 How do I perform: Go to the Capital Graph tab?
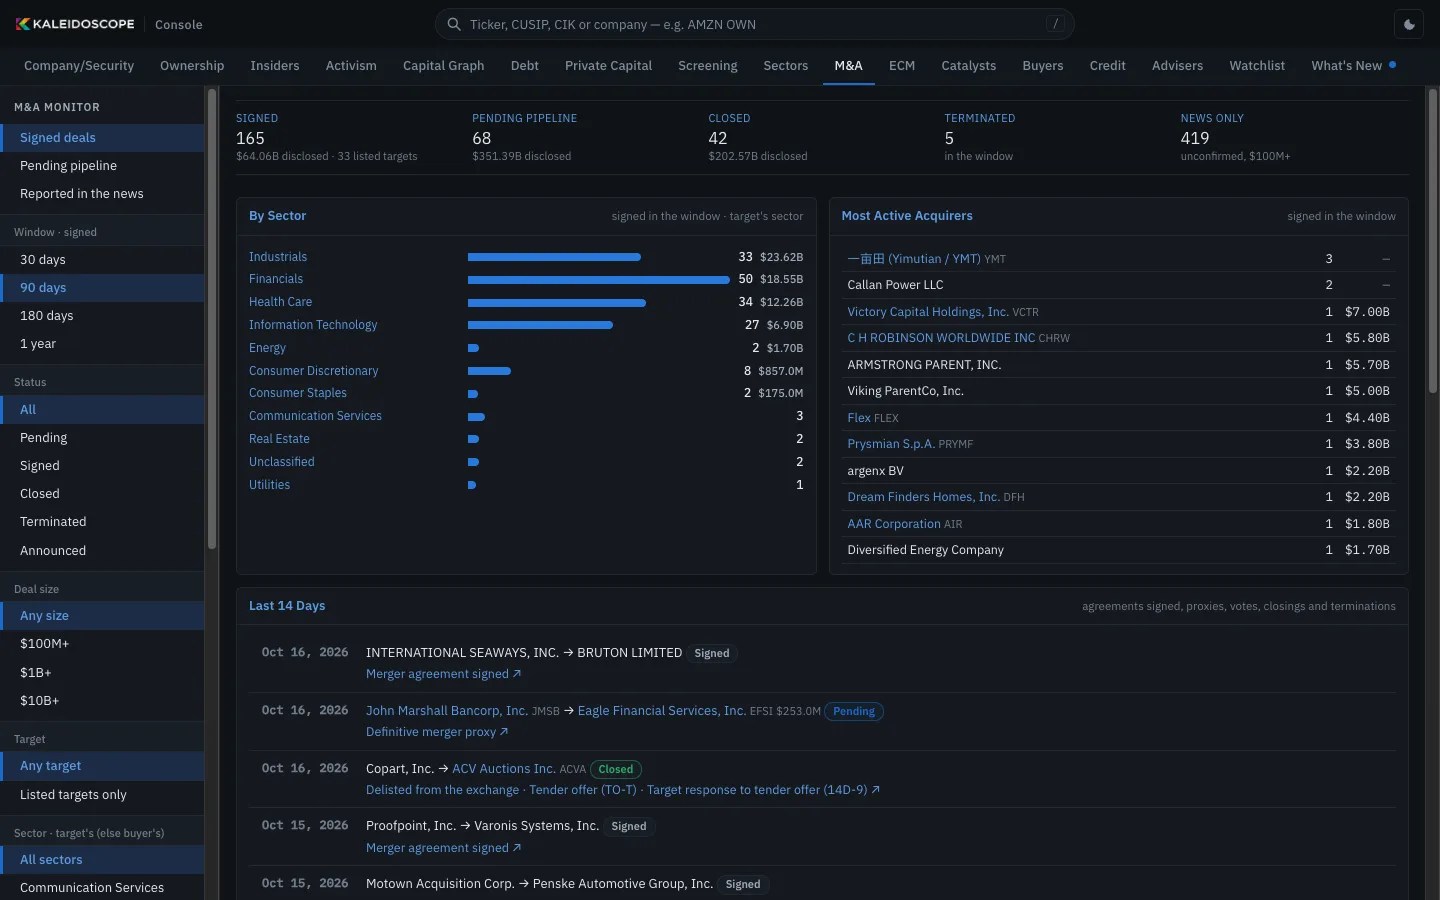point(444,66)
